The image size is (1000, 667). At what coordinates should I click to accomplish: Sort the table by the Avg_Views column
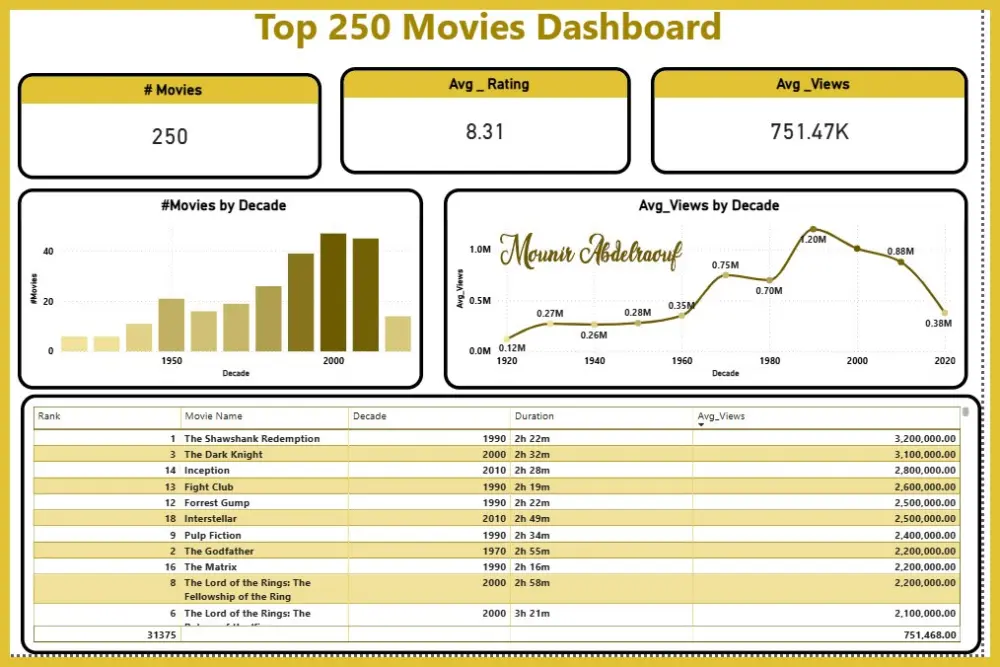click(x=721, y=416)
